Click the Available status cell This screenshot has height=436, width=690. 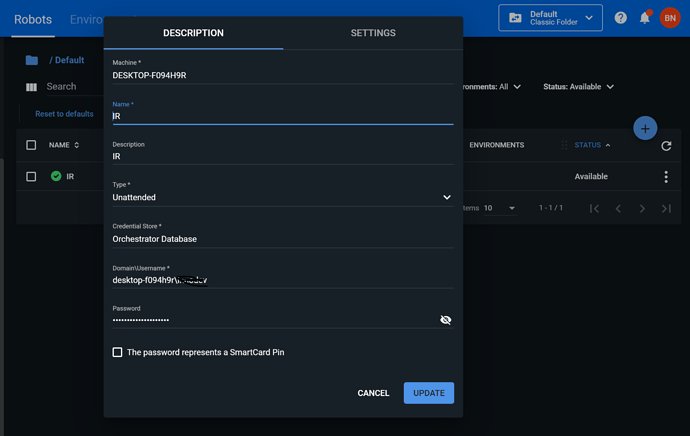pyautogui.click(x=591, y=176)
